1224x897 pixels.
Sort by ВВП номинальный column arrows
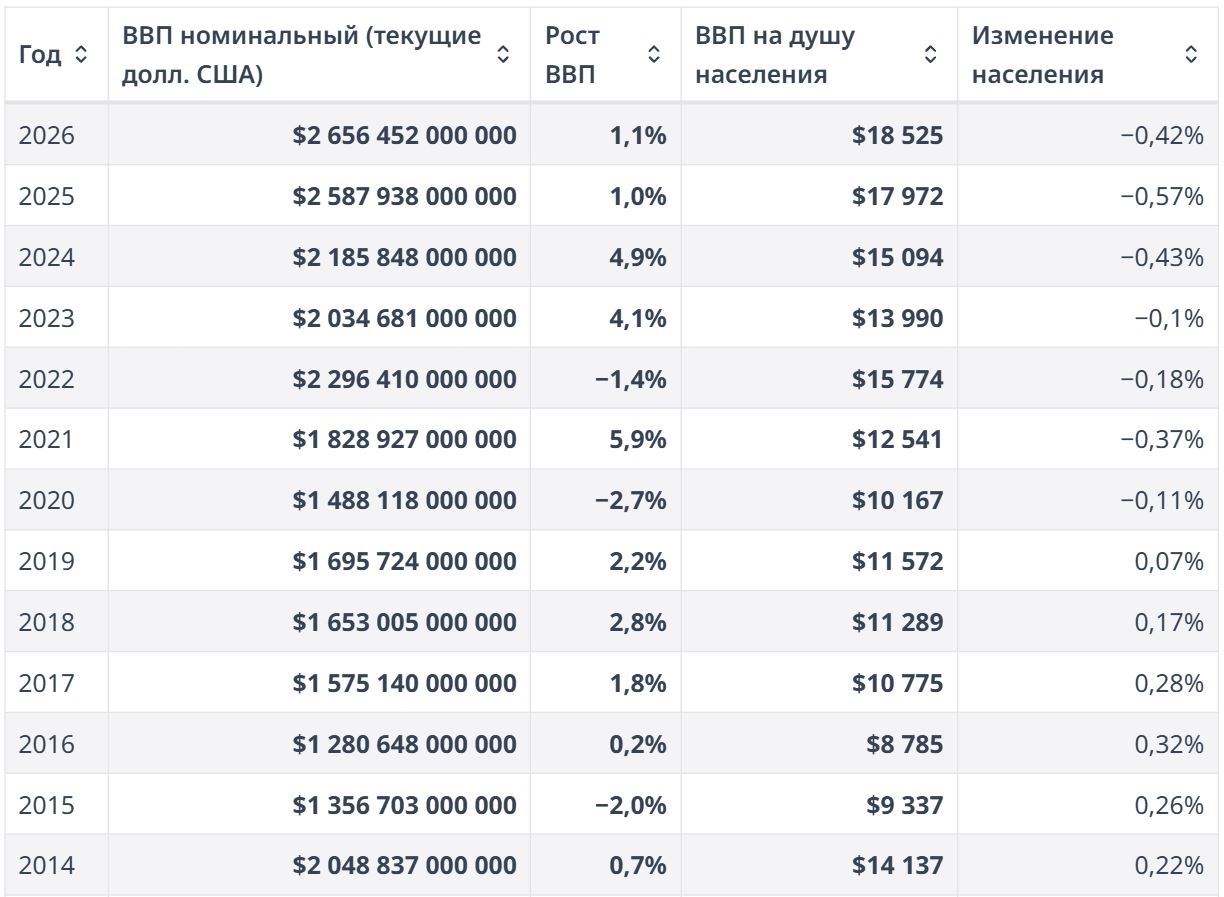[504, 55]
